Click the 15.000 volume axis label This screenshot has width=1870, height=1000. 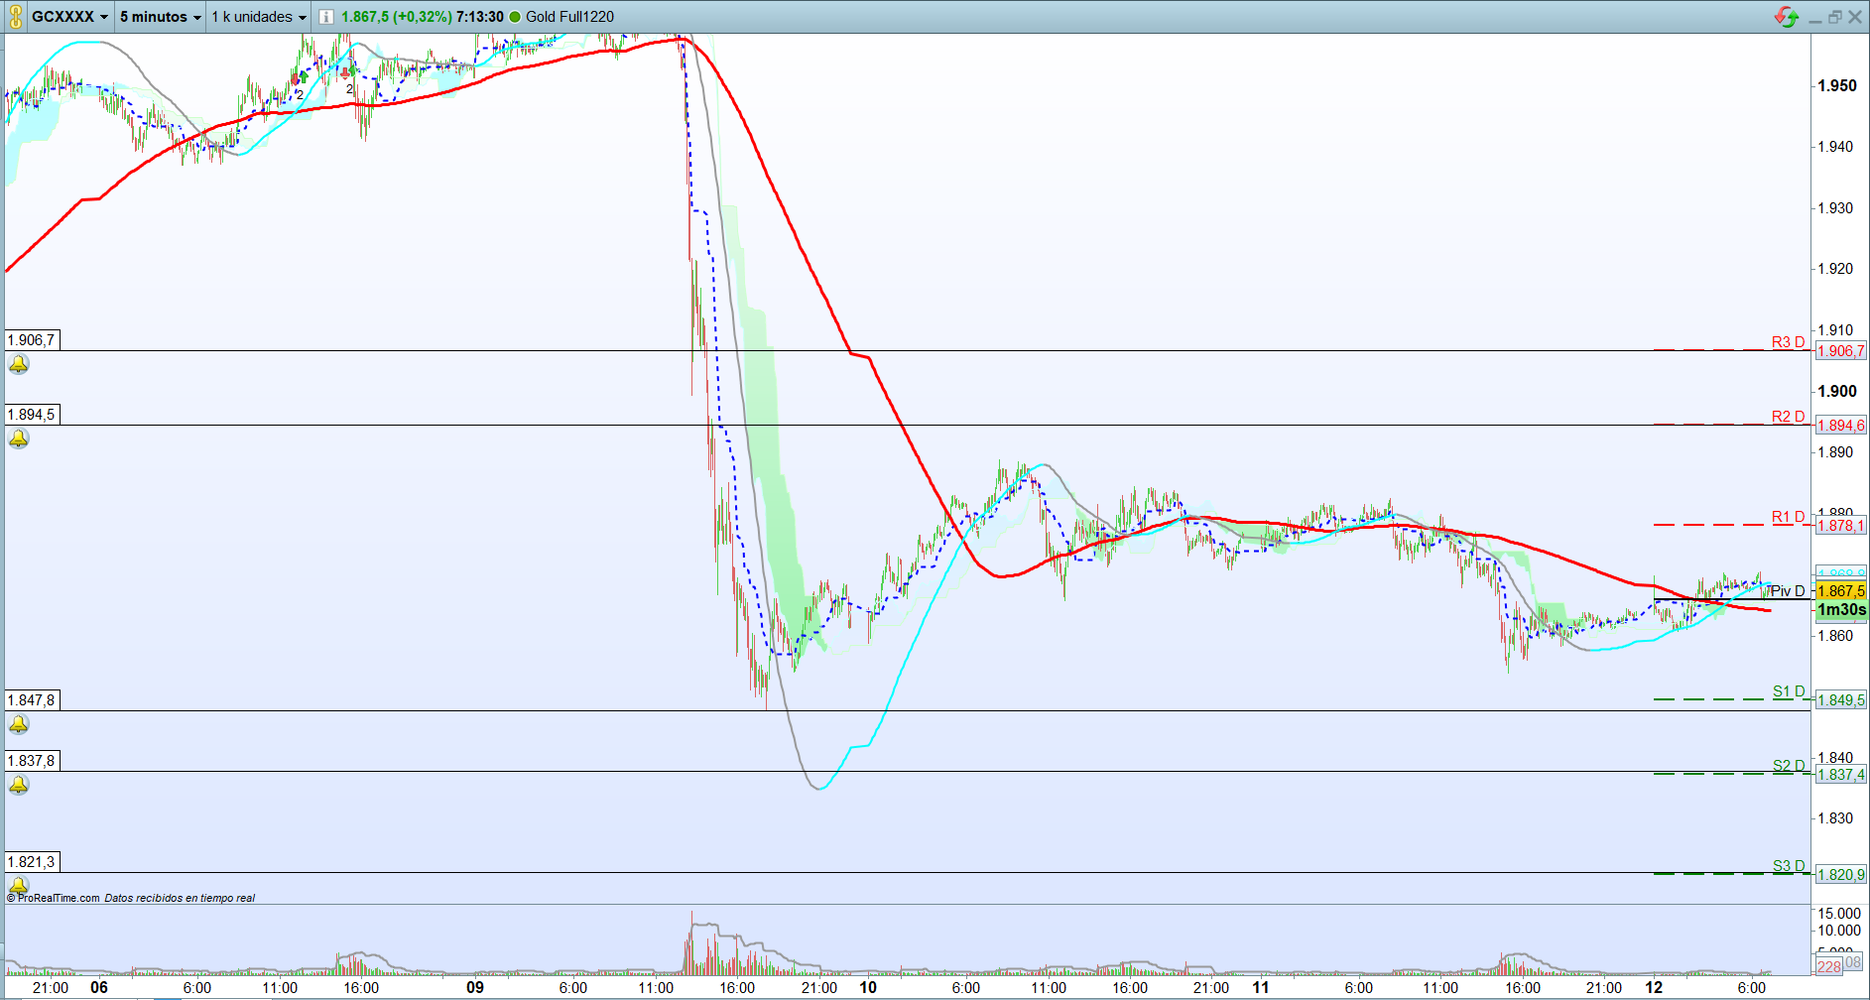[1840, 913]
